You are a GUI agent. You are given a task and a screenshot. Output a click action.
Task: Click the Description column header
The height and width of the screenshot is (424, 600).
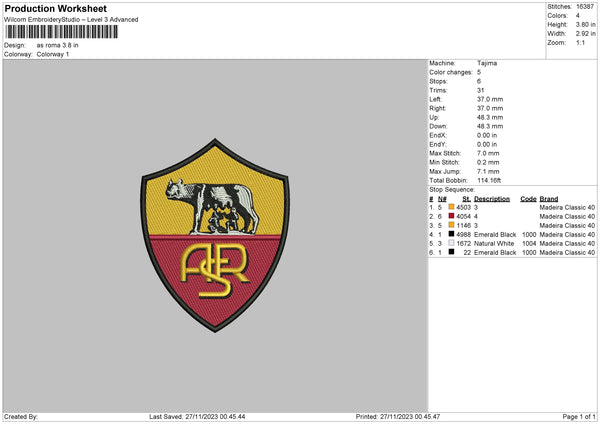(492, 199)
